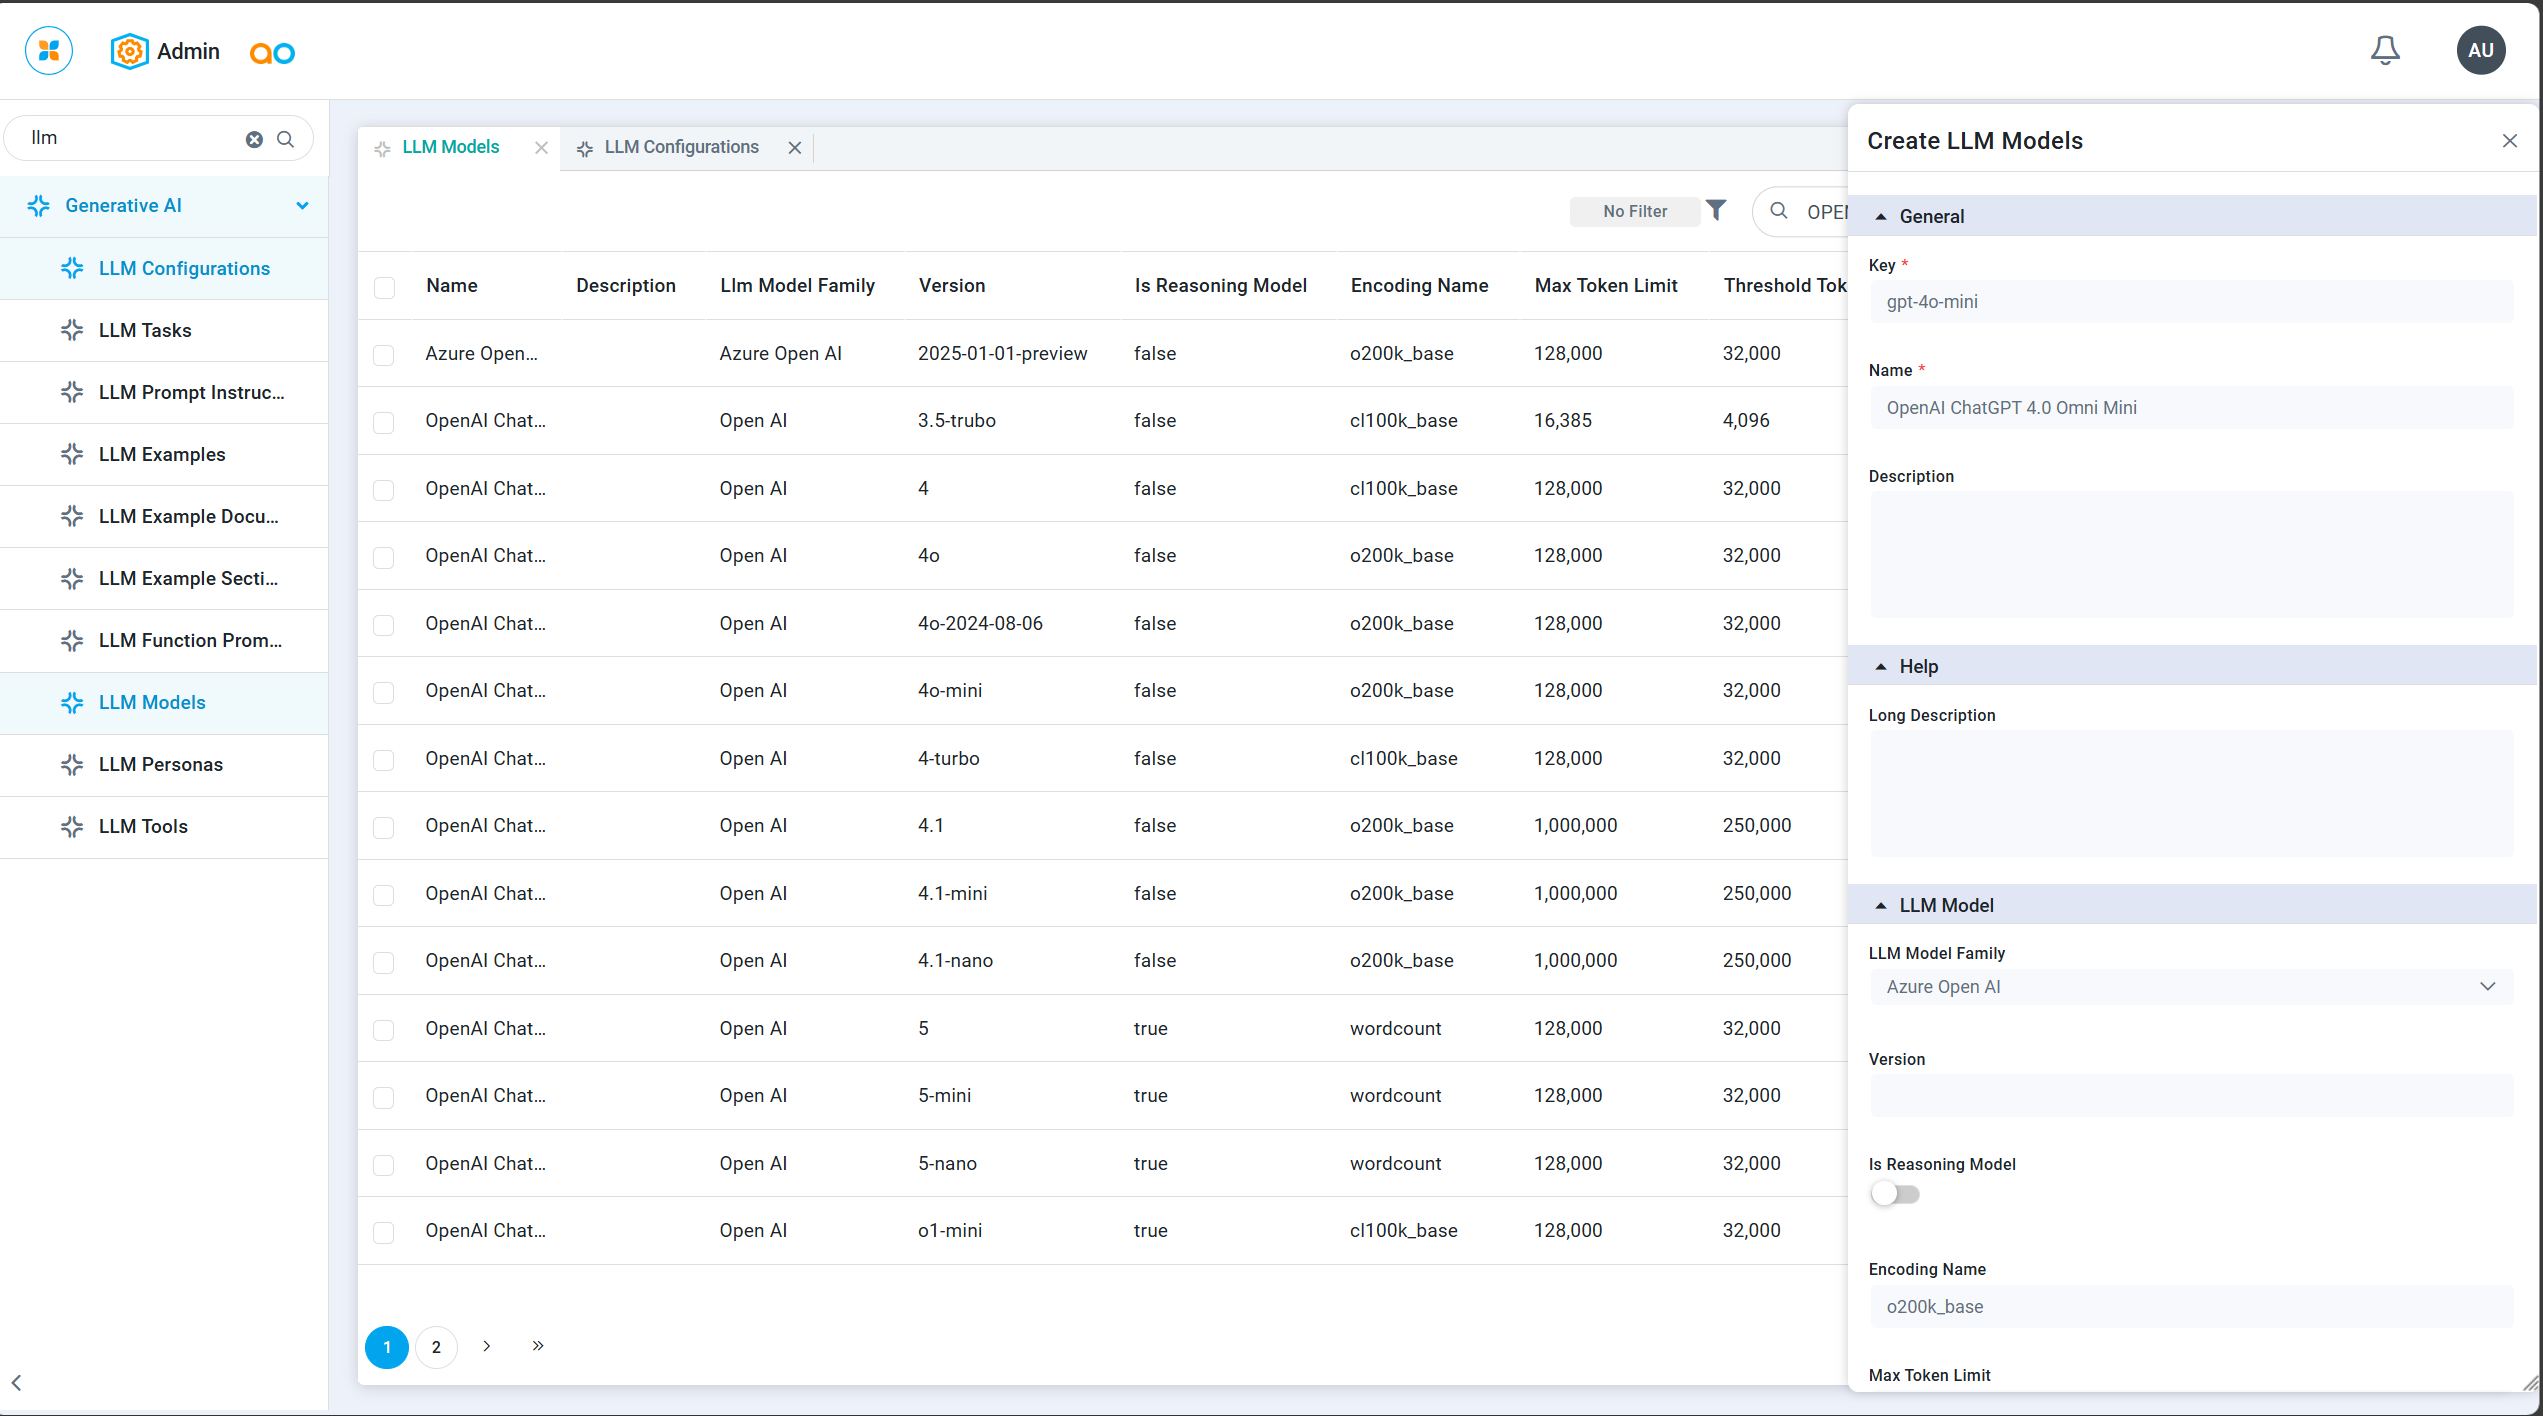Select the checkbox for version 4o-mini row

[384, 692]
